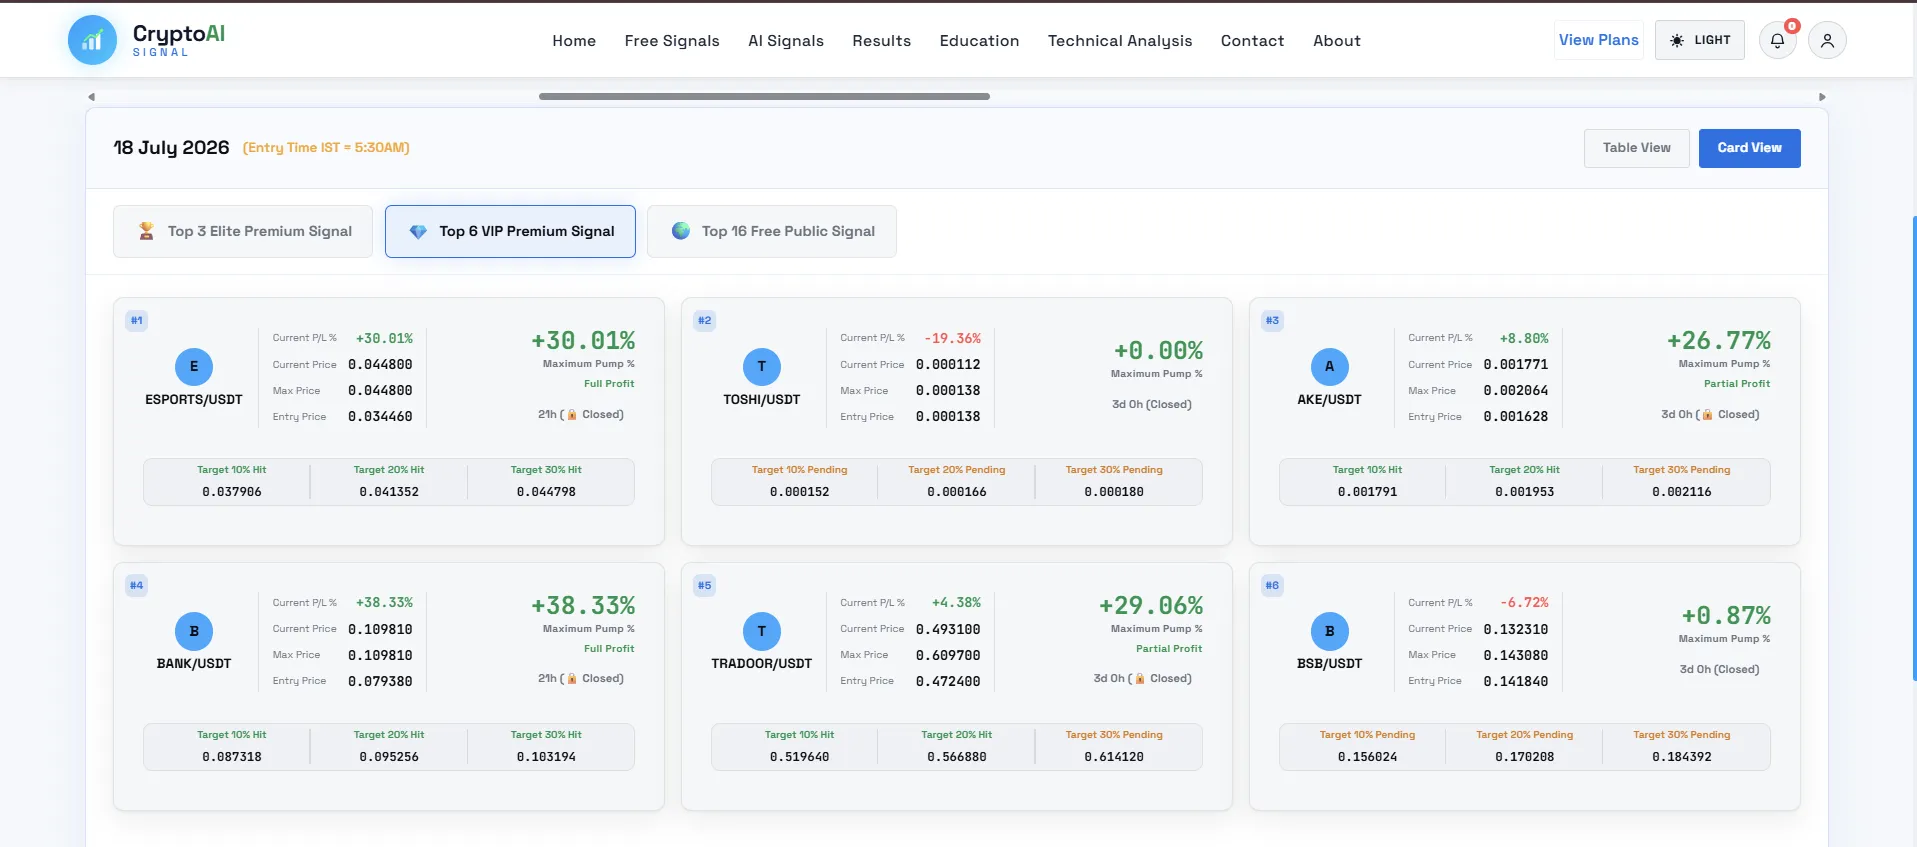Click the AKE/USDT coin avatar
1917x847 pixels.
tap(1329, 367)
